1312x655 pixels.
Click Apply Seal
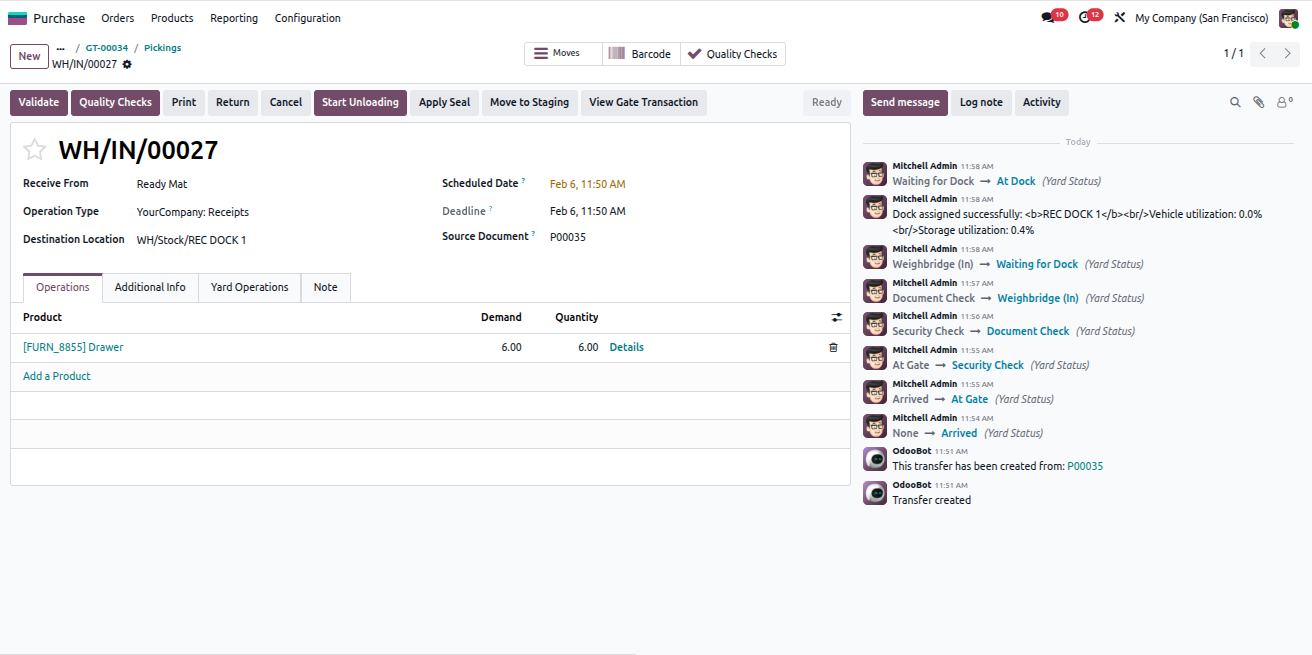point(445,102)
